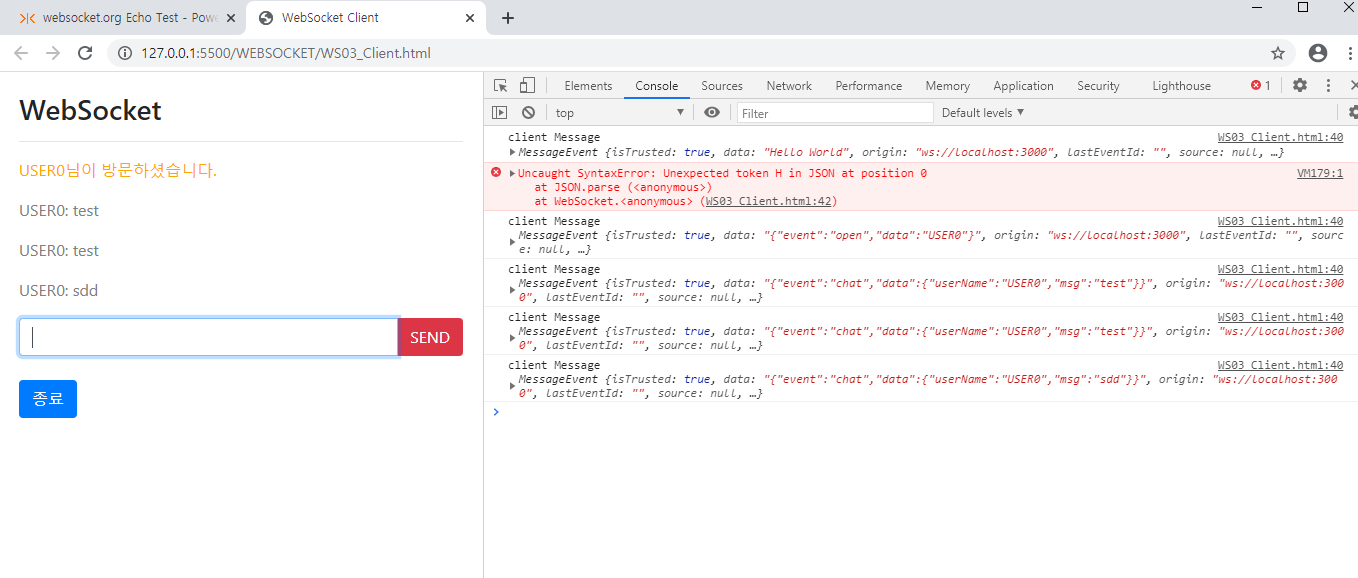Open the Elements panel tab
1358x578 pixels.
pos(588,86)
